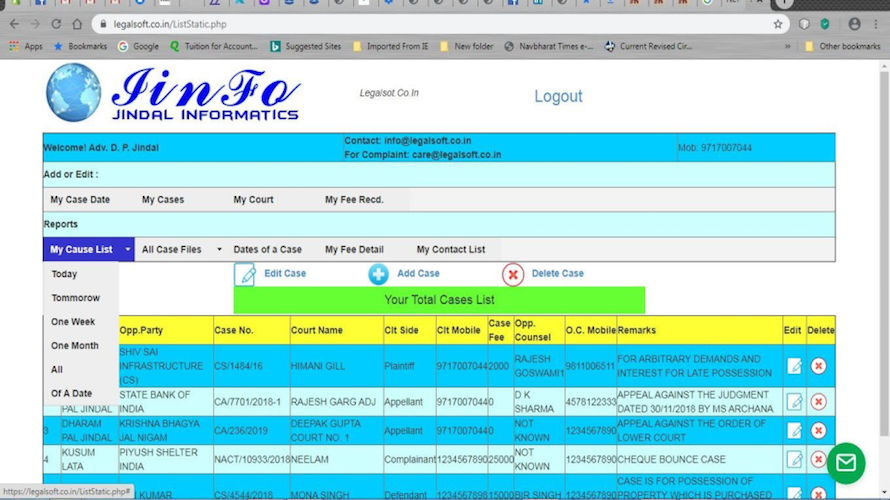Screen dimensions: 890x500
Task: Click the Logout link
Action: (x=558, y=96)
